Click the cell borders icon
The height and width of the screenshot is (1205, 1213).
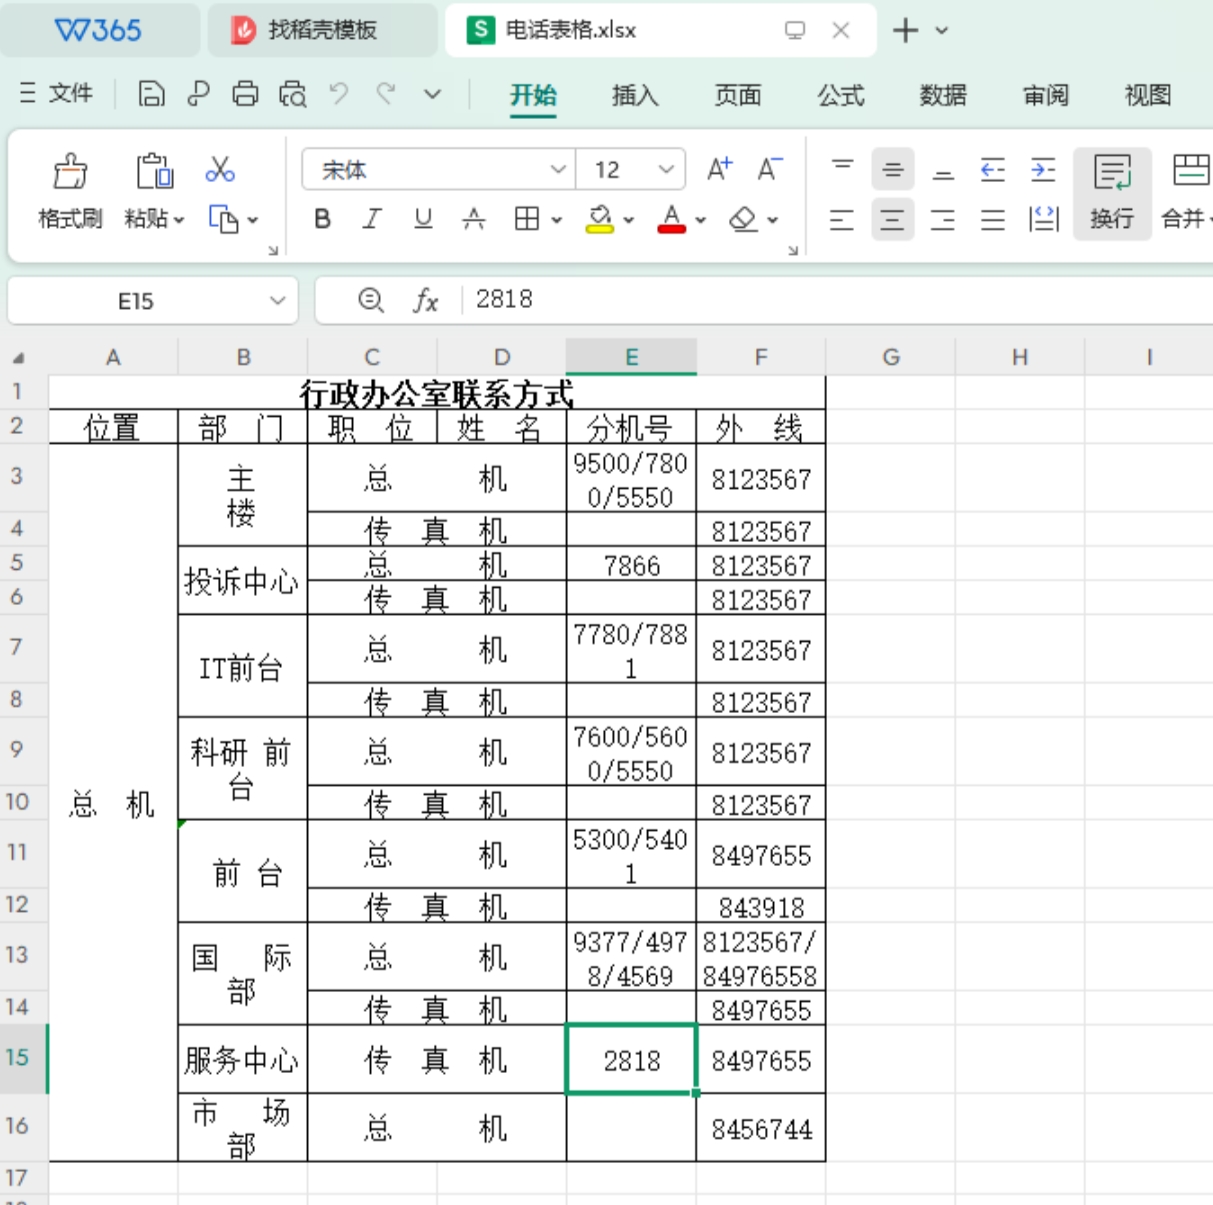tap(527, 219)
